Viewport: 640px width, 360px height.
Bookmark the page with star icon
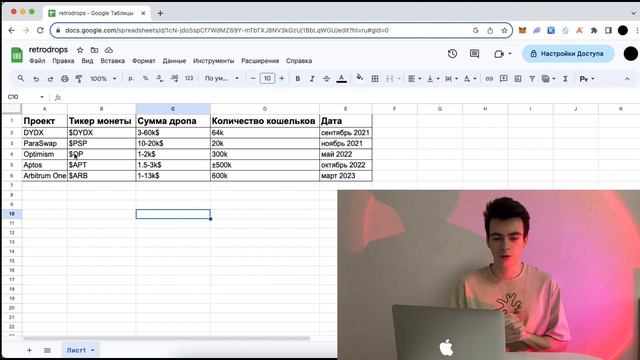coord(504,30)
